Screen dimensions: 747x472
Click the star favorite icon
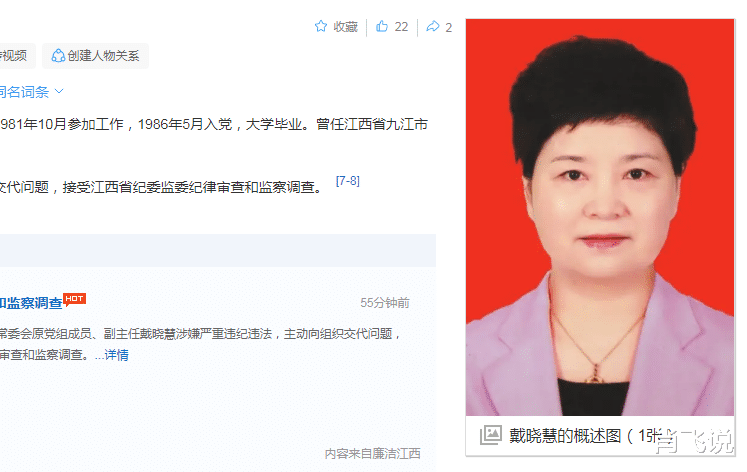(x=321, y=26)
